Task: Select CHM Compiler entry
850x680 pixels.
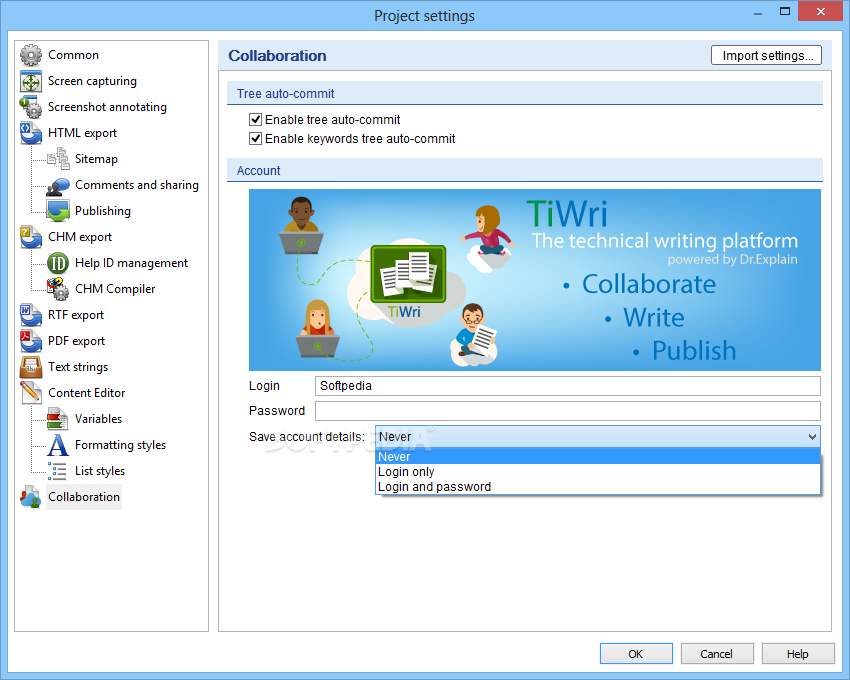Action: point(115,290)
